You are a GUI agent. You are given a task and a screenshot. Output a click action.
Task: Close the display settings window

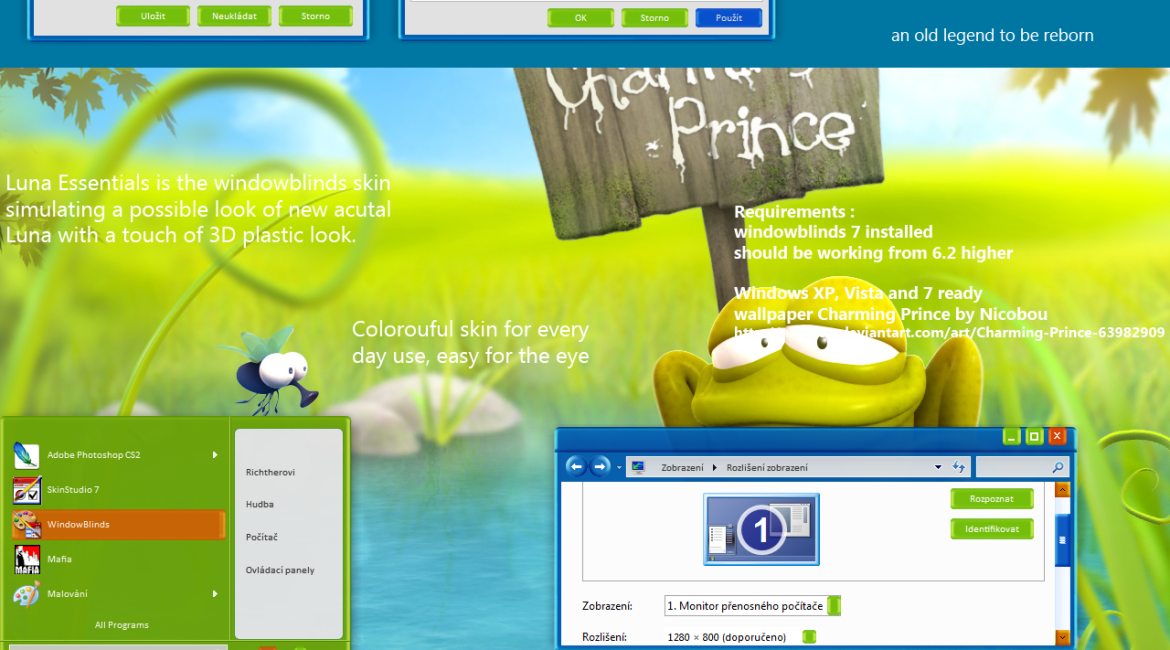[1057, 437]
